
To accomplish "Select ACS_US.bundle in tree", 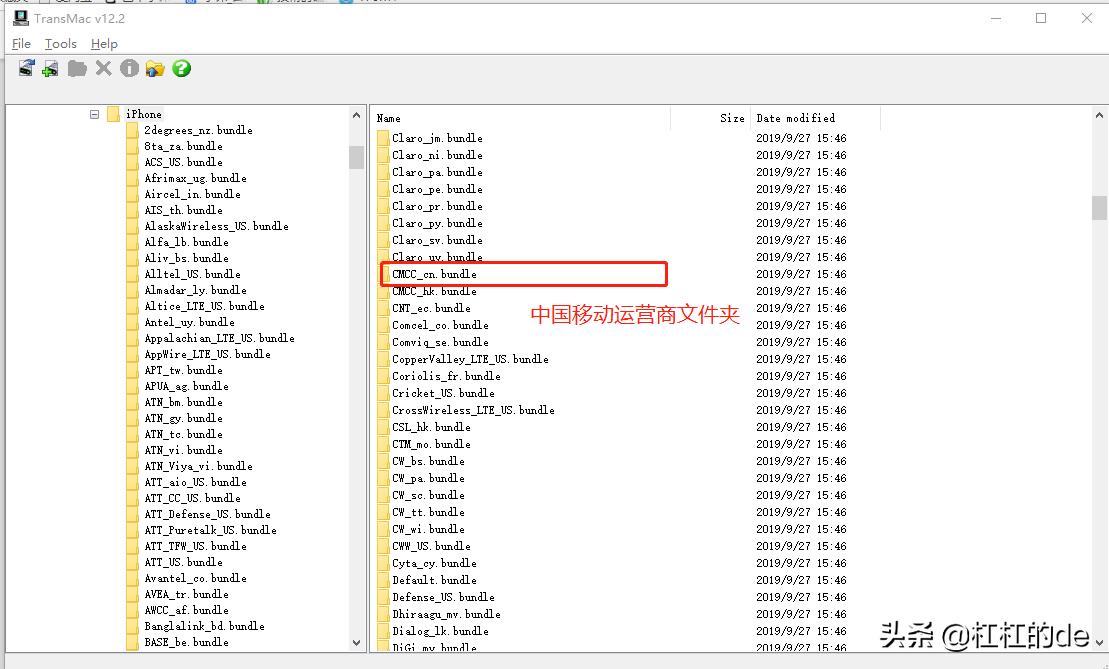I will pyautogui.click(x=183, y=162).
